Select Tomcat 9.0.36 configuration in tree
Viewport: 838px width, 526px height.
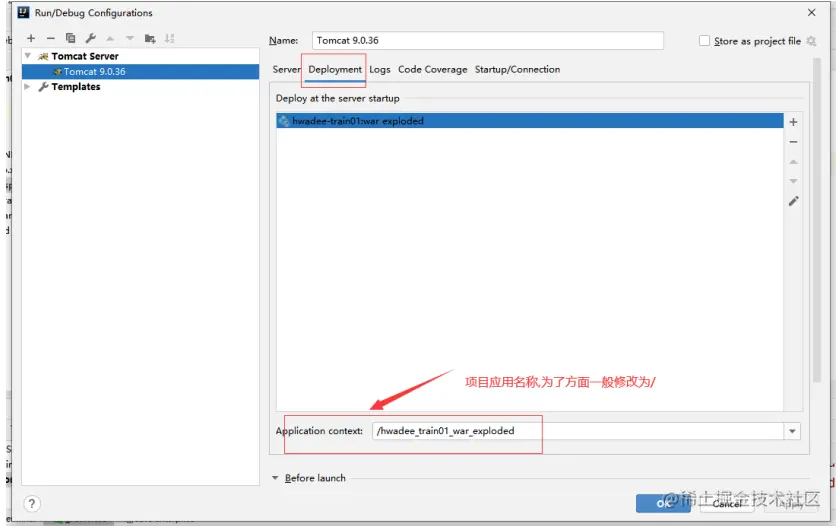(x=141, y=72)
